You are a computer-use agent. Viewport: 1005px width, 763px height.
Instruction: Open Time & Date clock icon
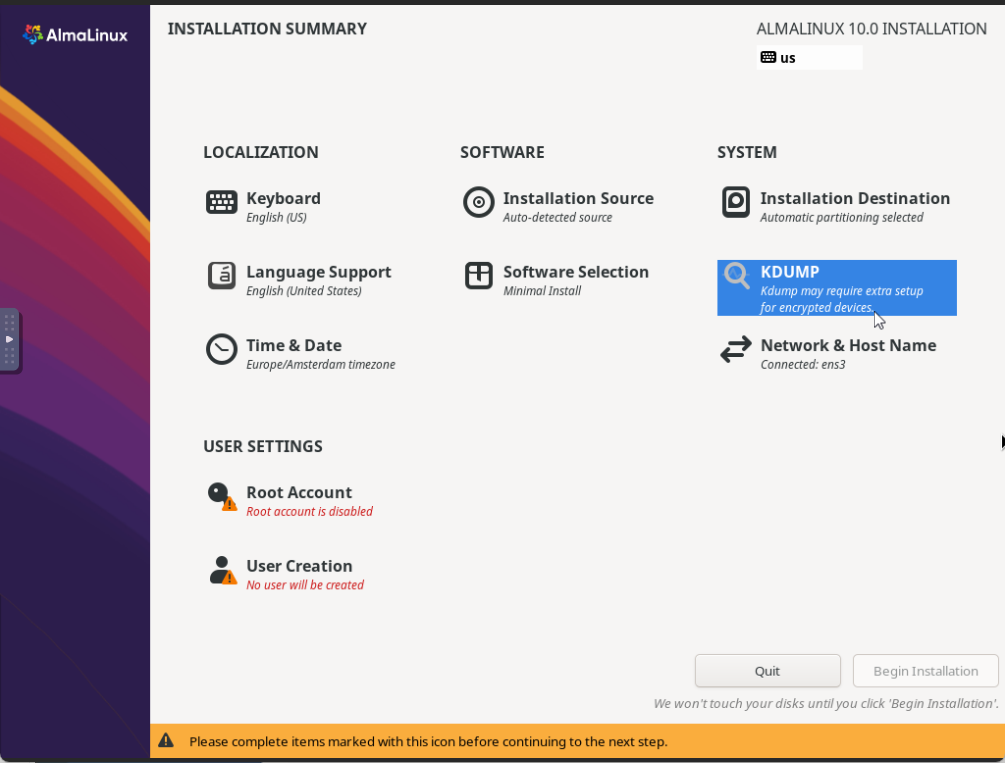coord(221,349)
